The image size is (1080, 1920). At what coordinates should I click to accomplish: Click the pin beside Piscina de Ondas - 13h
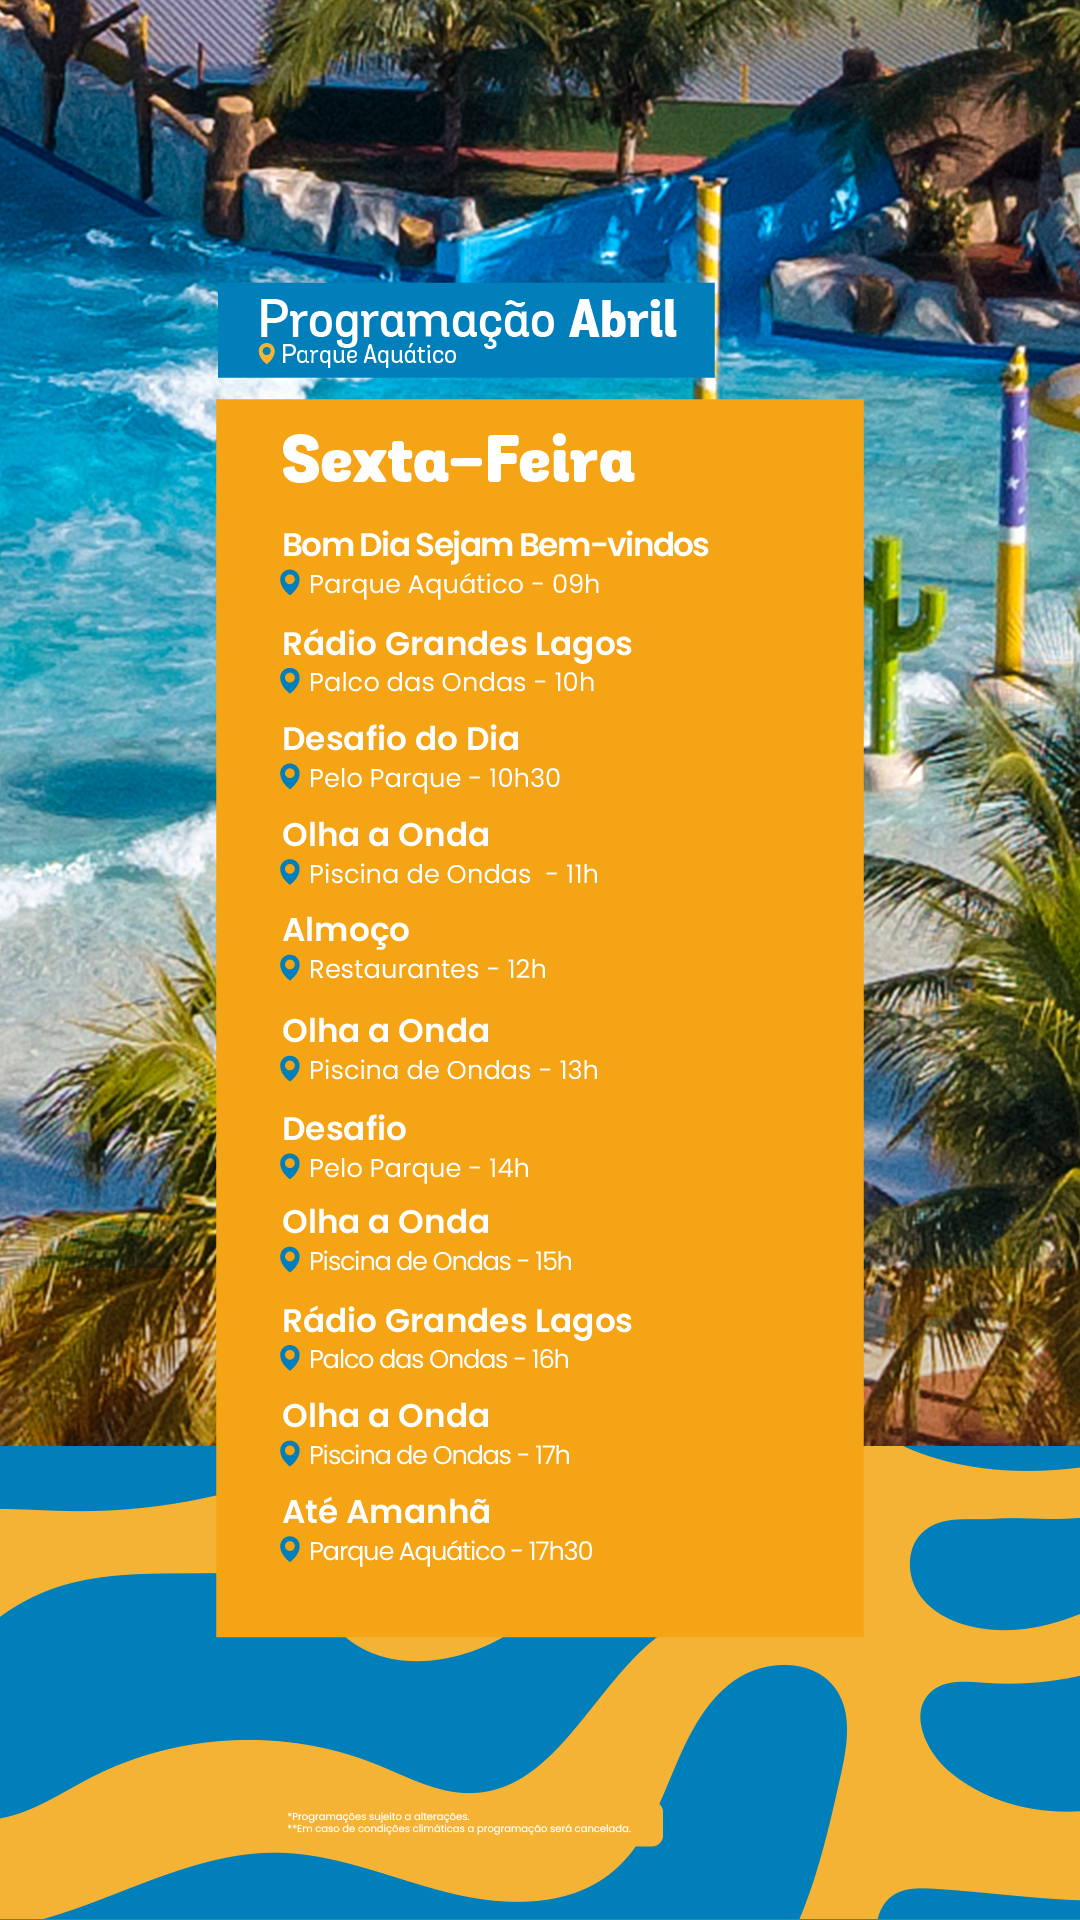pyautogui.click(x=290, y=1068)
